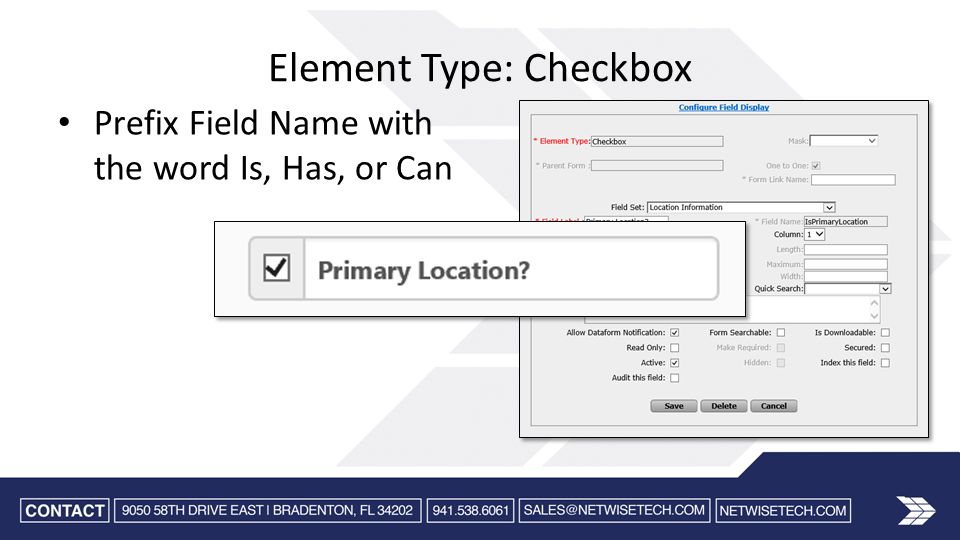Viewport: 960px width, 540px height.
Task: Click the 9050 58th Drive East address
Action: 268,511
